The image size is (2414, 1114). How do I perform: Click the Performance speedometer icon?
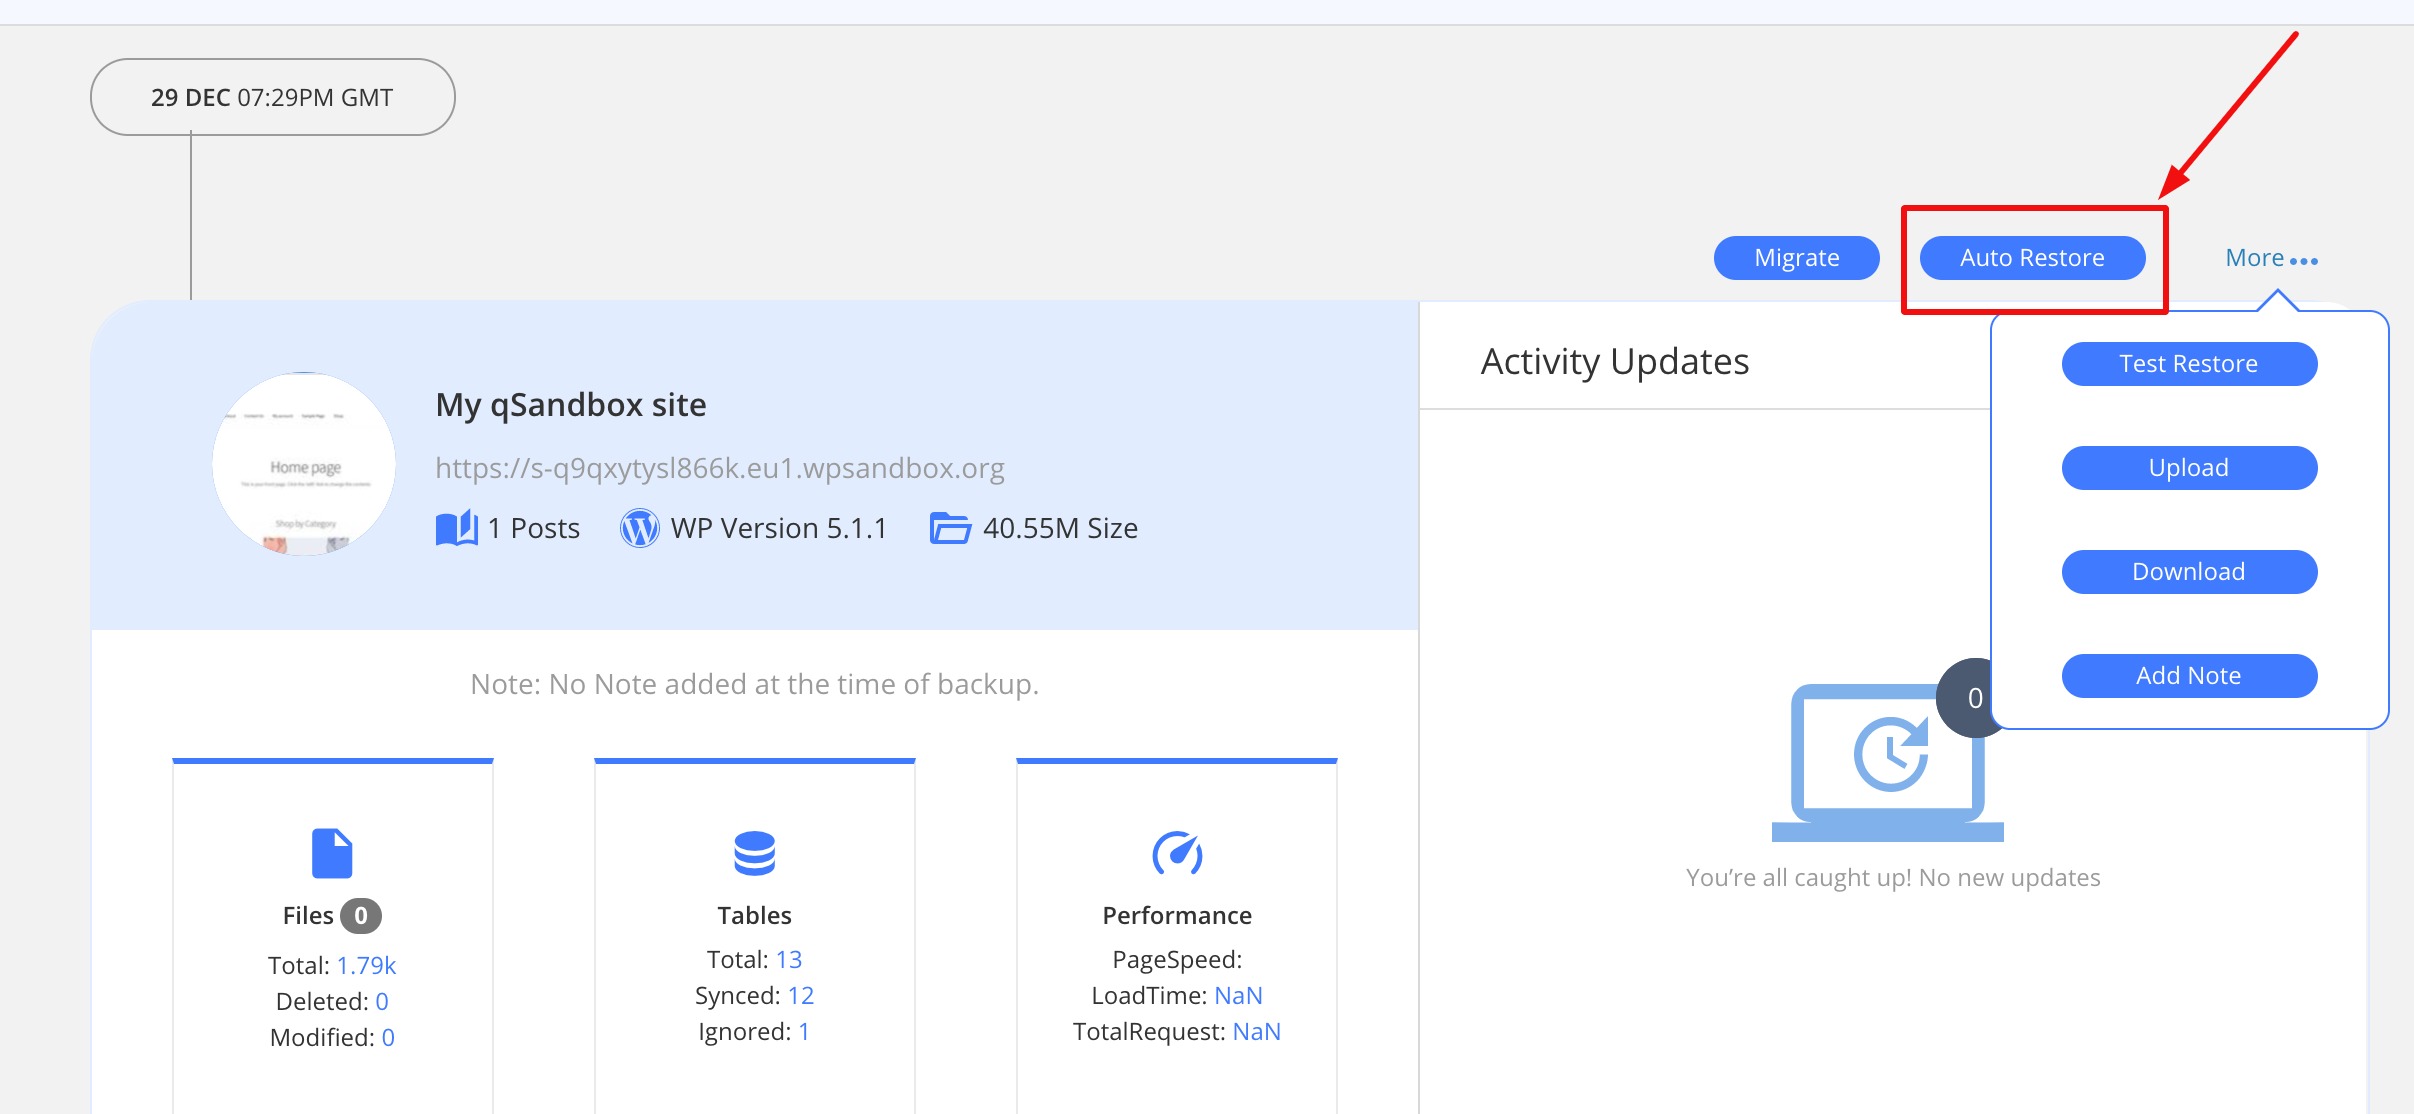click(1177, 853)
